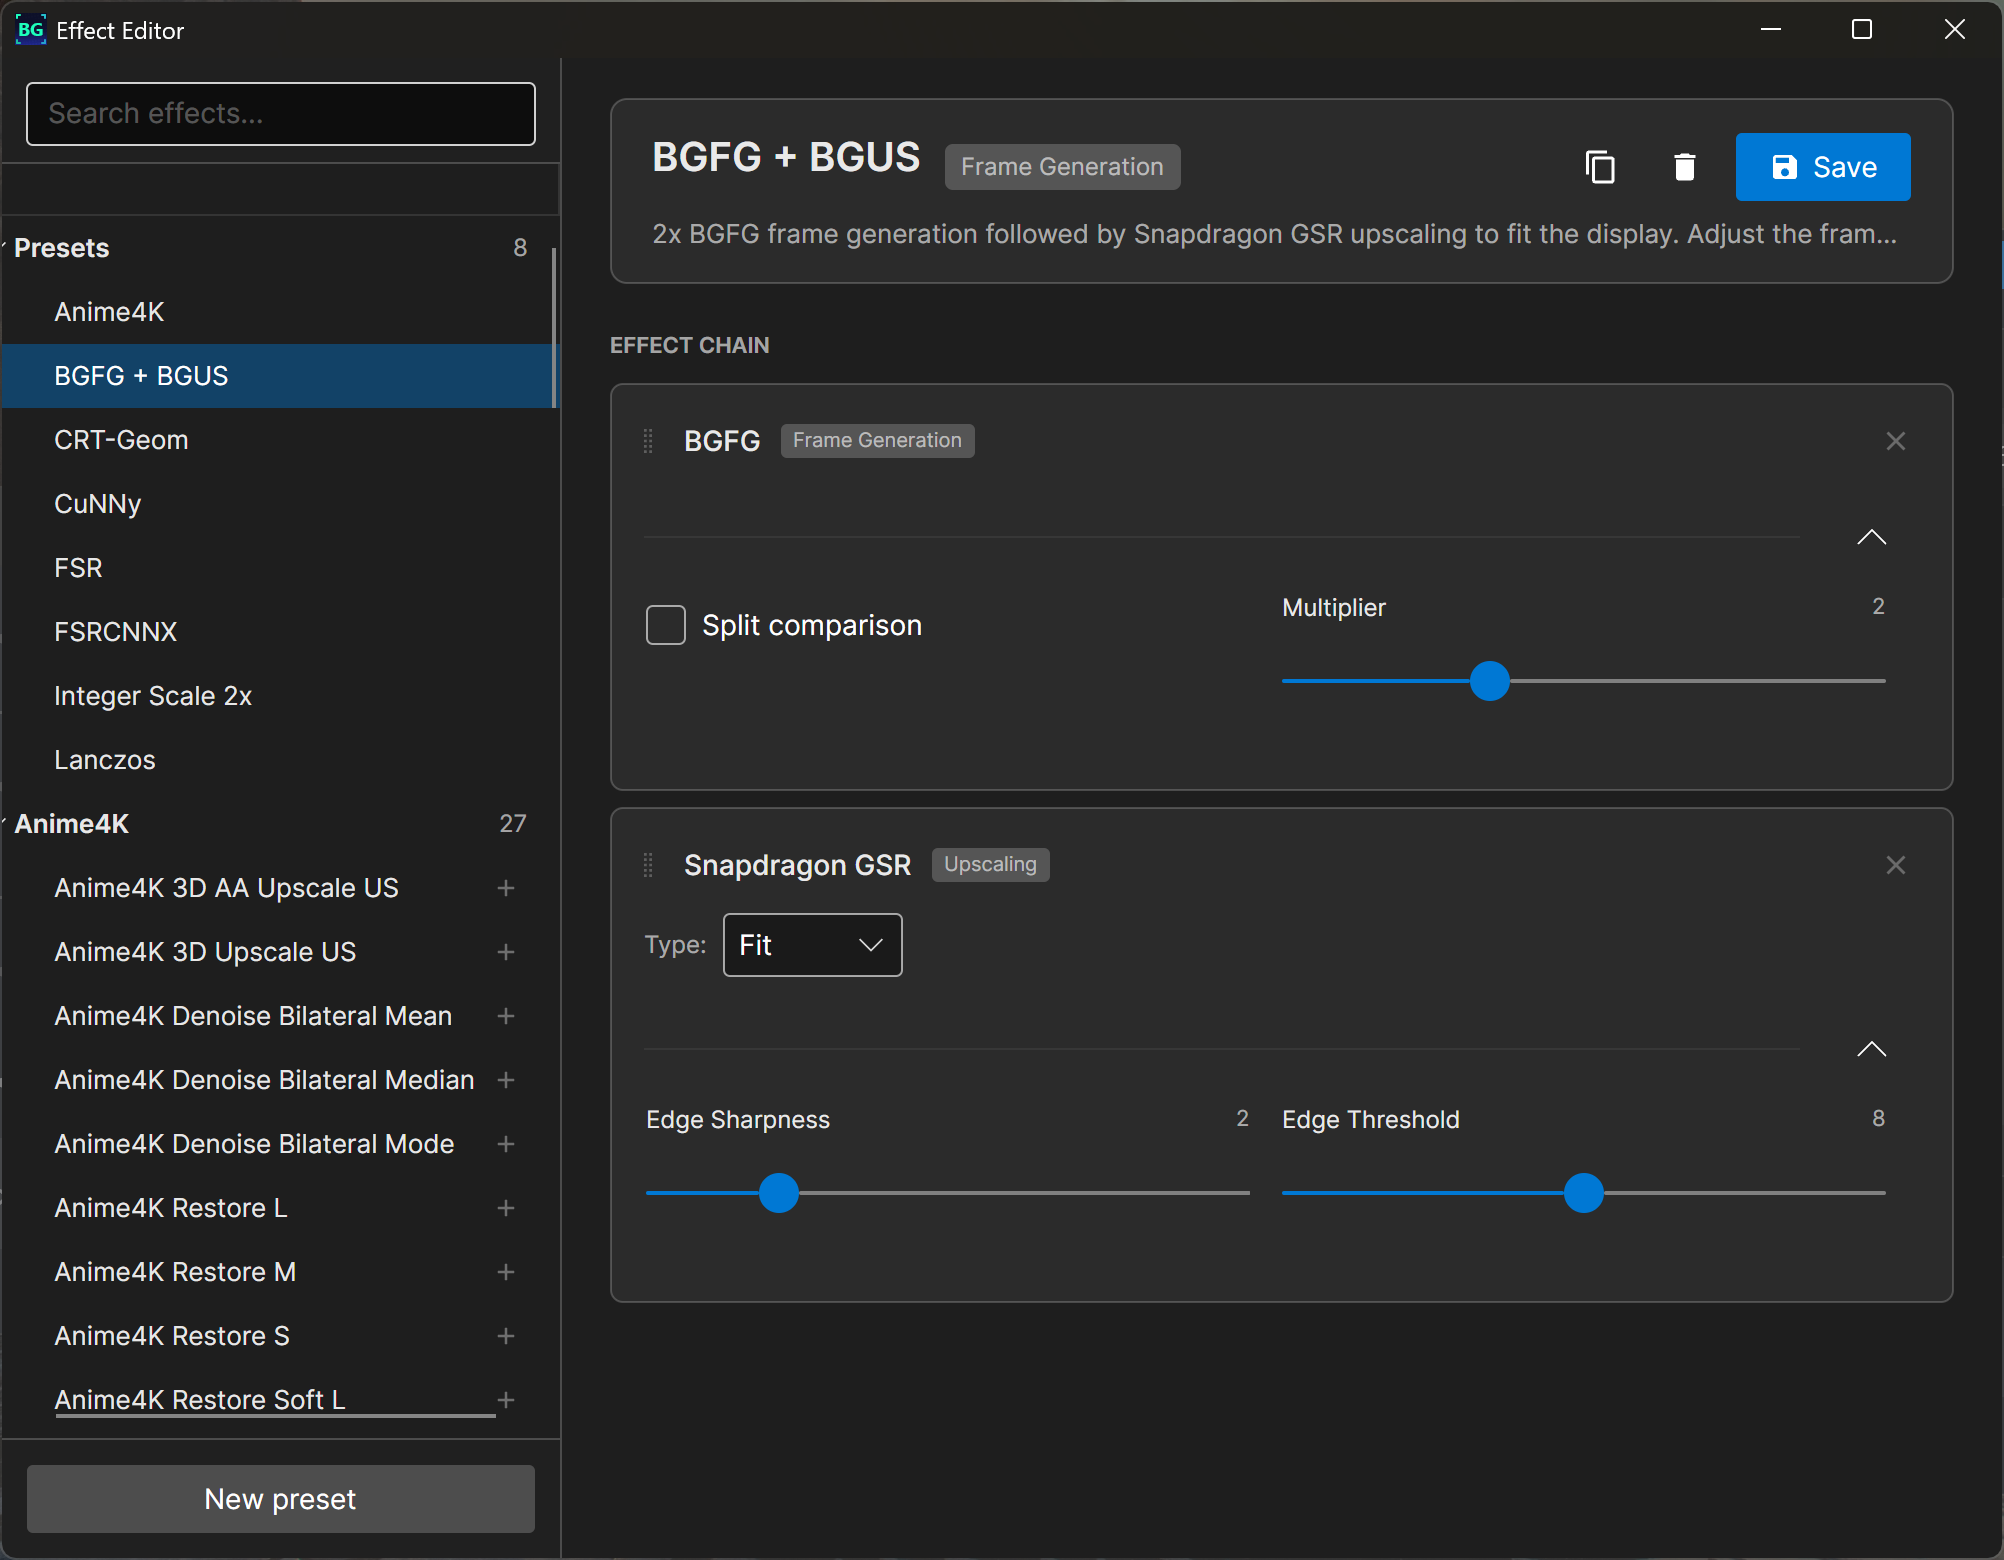Click the BG app icon in title bar
This screenshot has width=2004, height=1560.
[x=30, y=30]
